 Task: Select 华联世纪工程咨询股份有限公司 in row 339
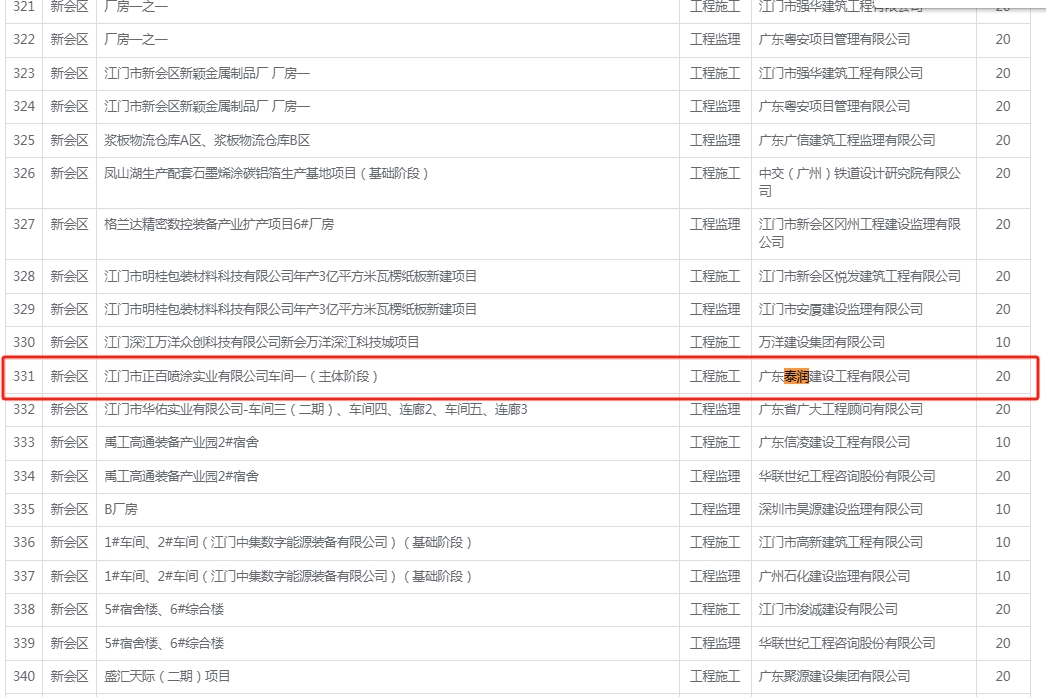(x=847, y=643)
